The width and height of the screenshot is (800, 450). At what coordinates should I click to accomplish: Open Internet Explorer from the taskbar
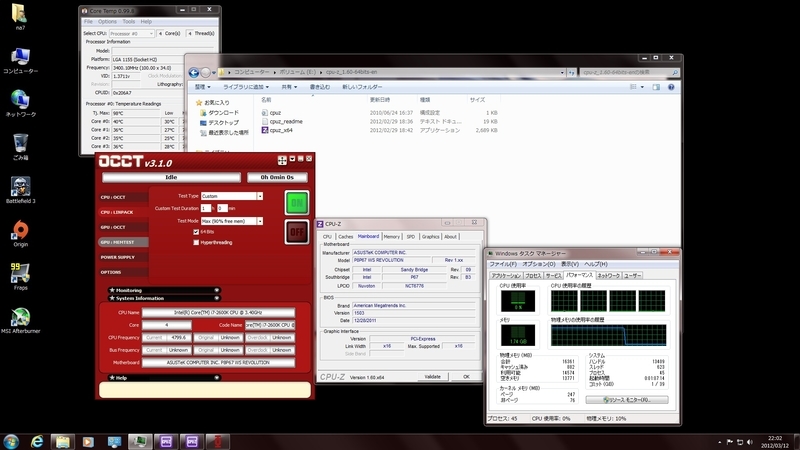coord(37,441)
